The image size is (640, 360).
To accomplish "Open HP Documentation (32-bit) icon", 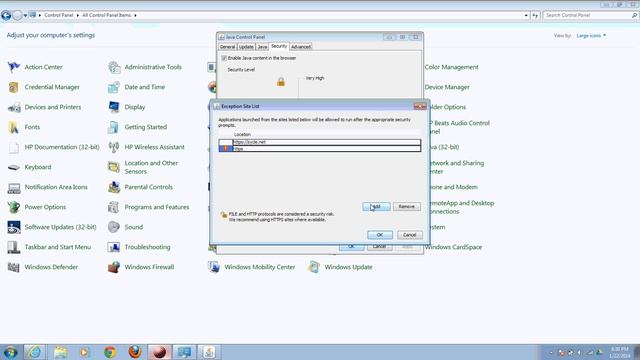I will click(x=14, y=147).
